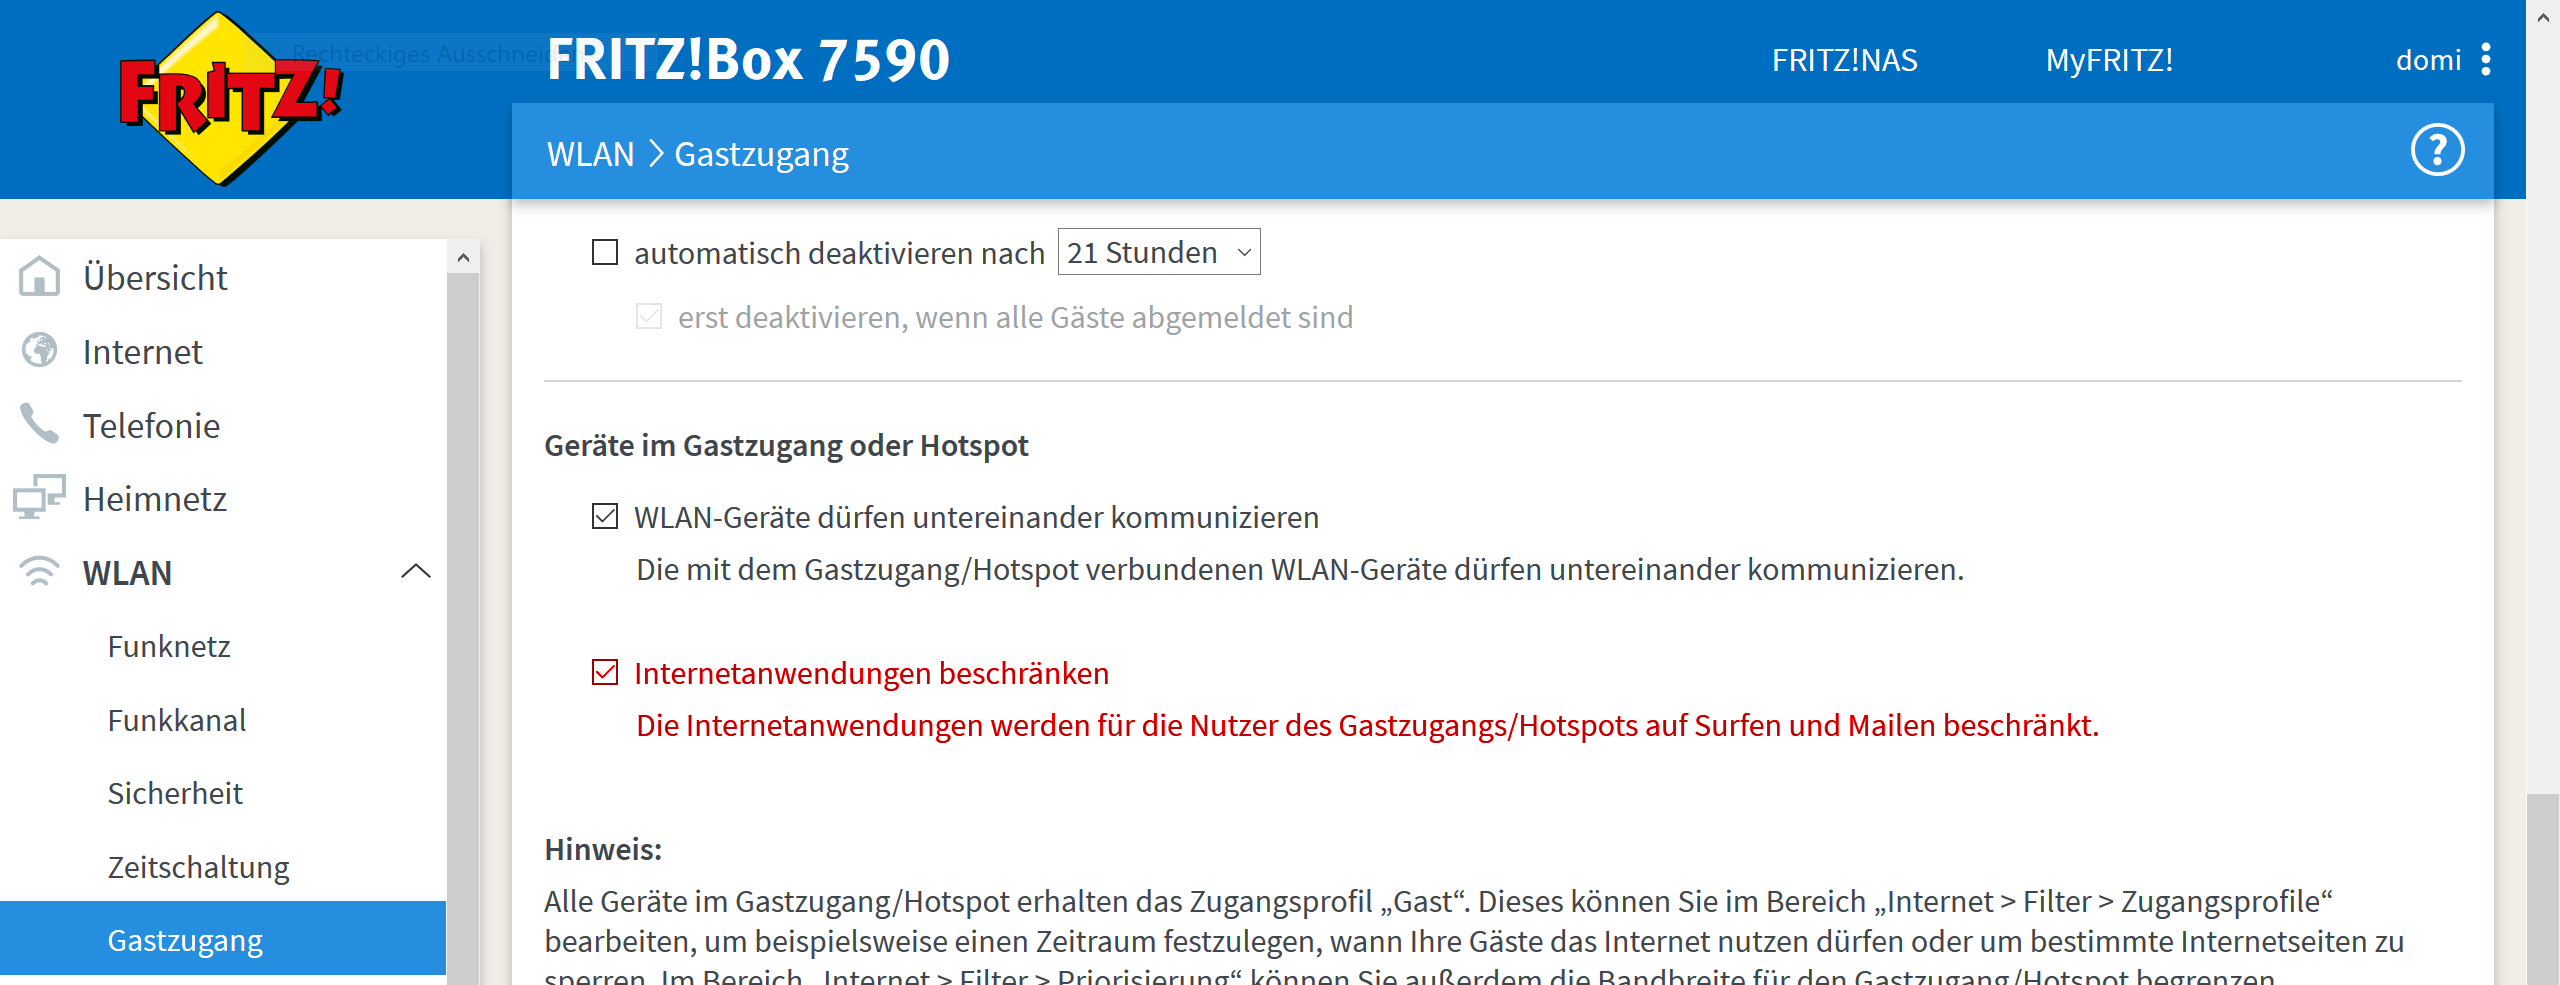The height and width of the screenshot is (985, 2560).
Task: Click the Telefonie phone icon
Action: [x=40, y=424]
